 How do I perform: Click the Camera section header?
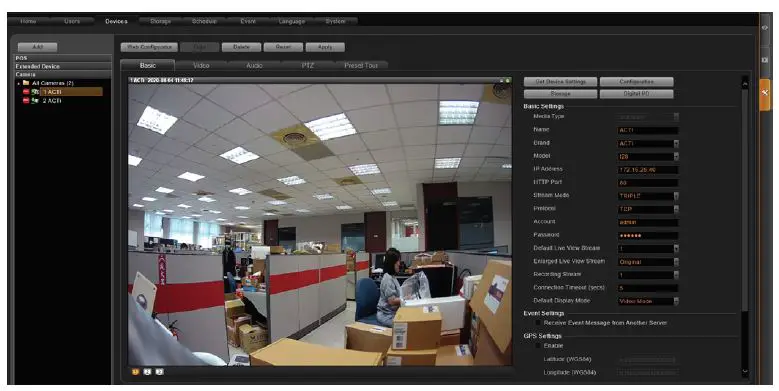[63, 74]
